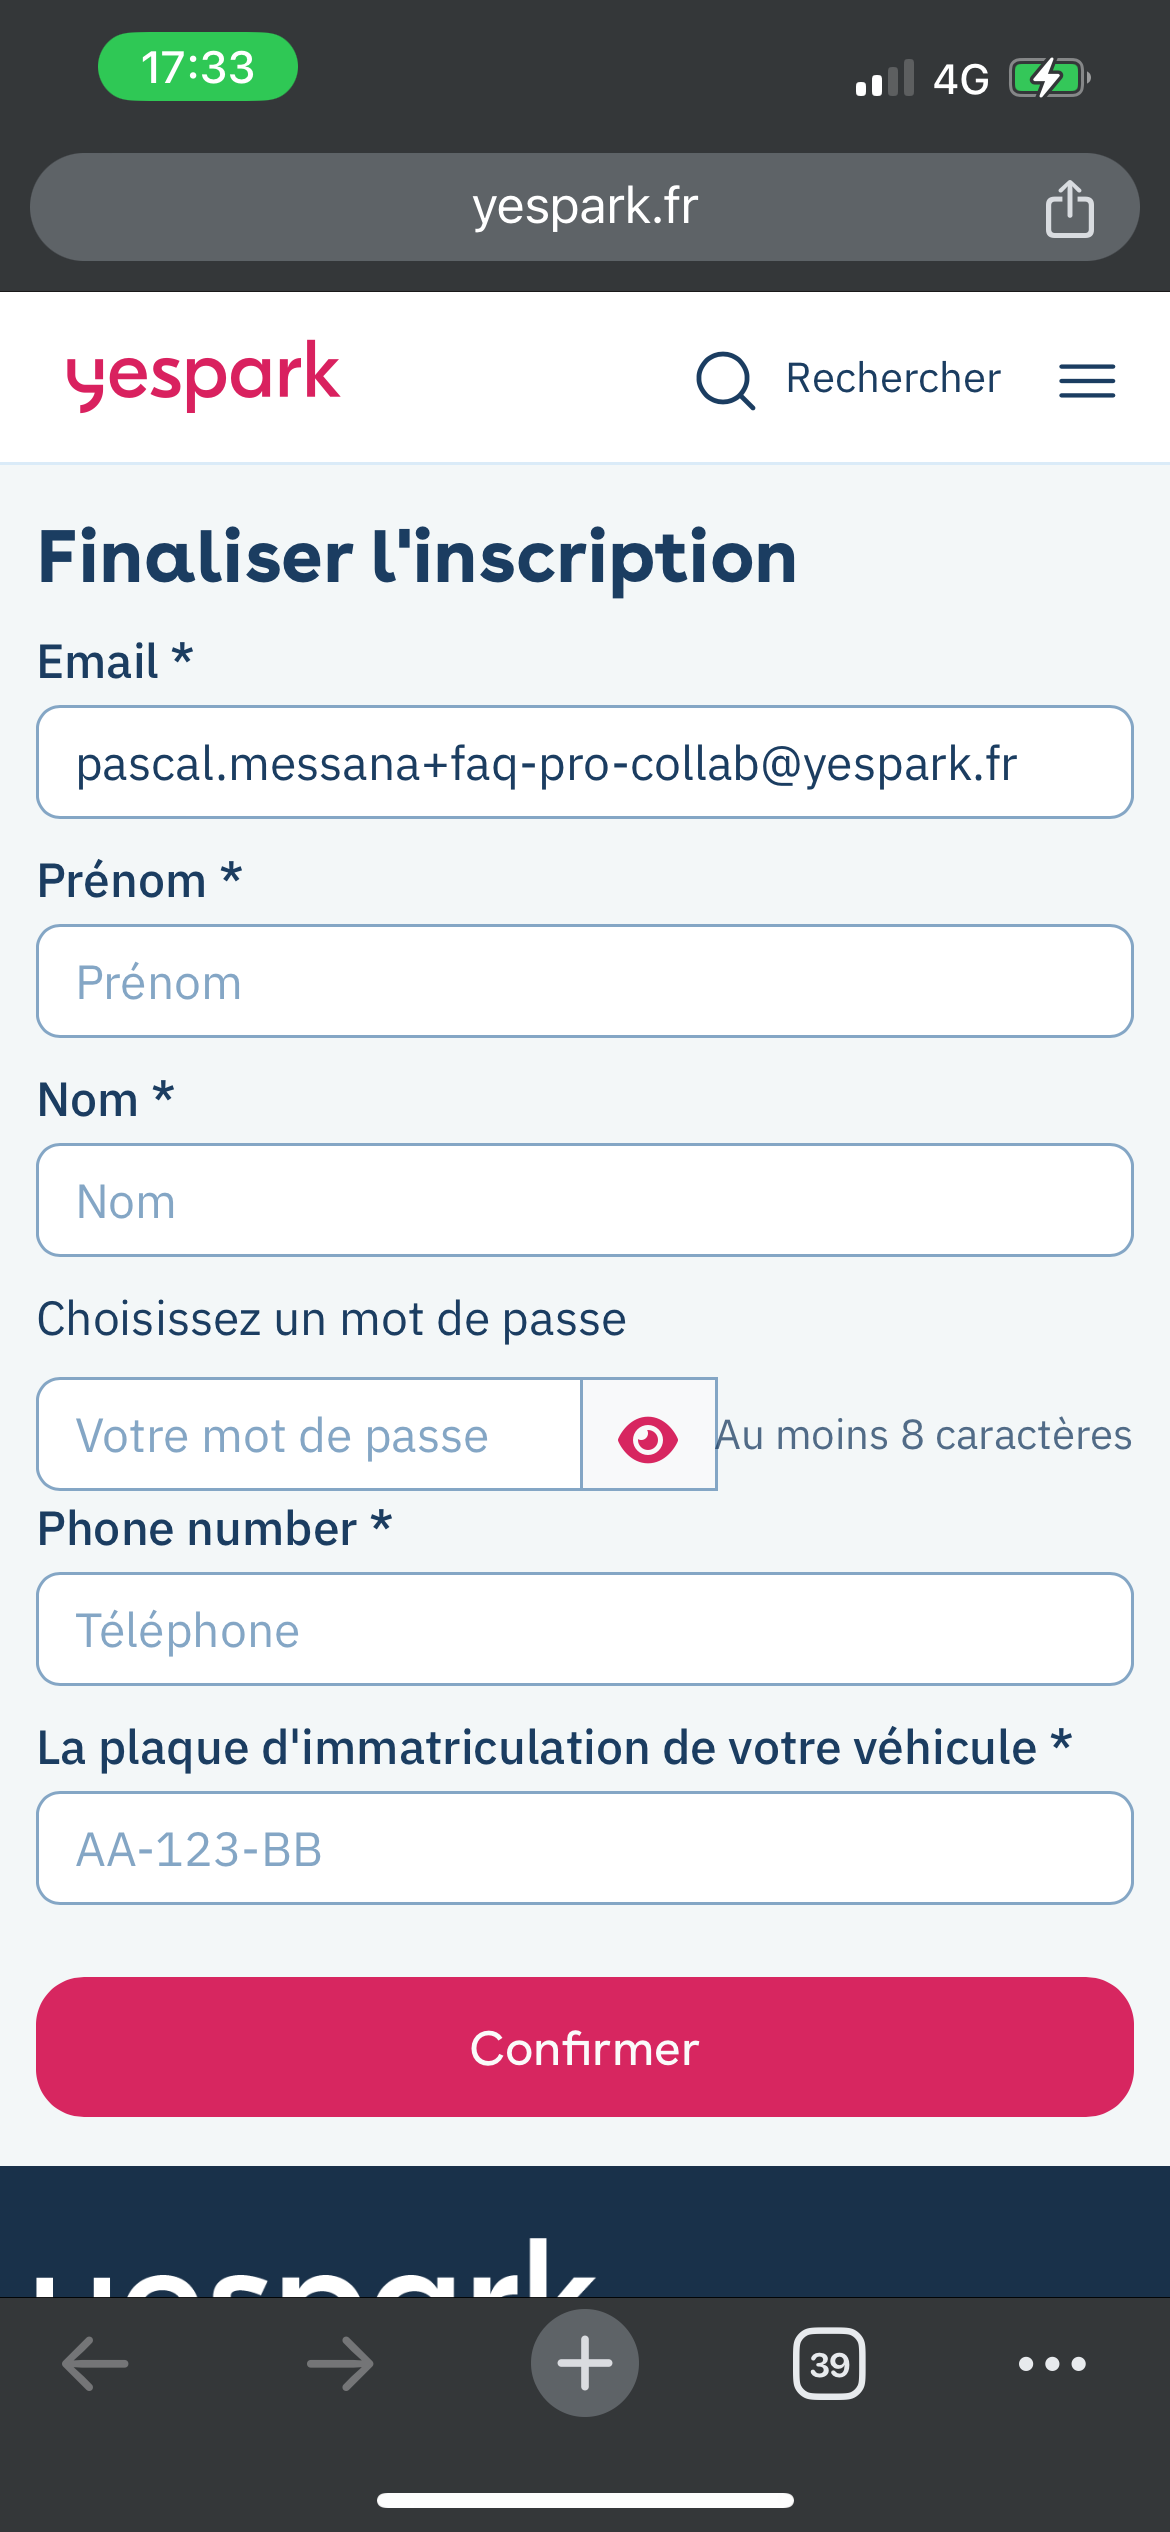Open the hamburger menu
Image resolution: width=1170 pixels, height=2532 pixels.
(1087, 380)
